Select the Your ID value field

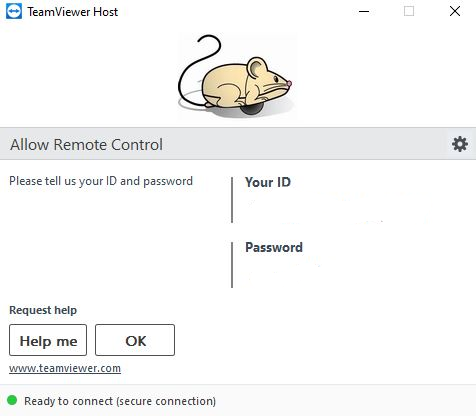click(x=337, y=207)
